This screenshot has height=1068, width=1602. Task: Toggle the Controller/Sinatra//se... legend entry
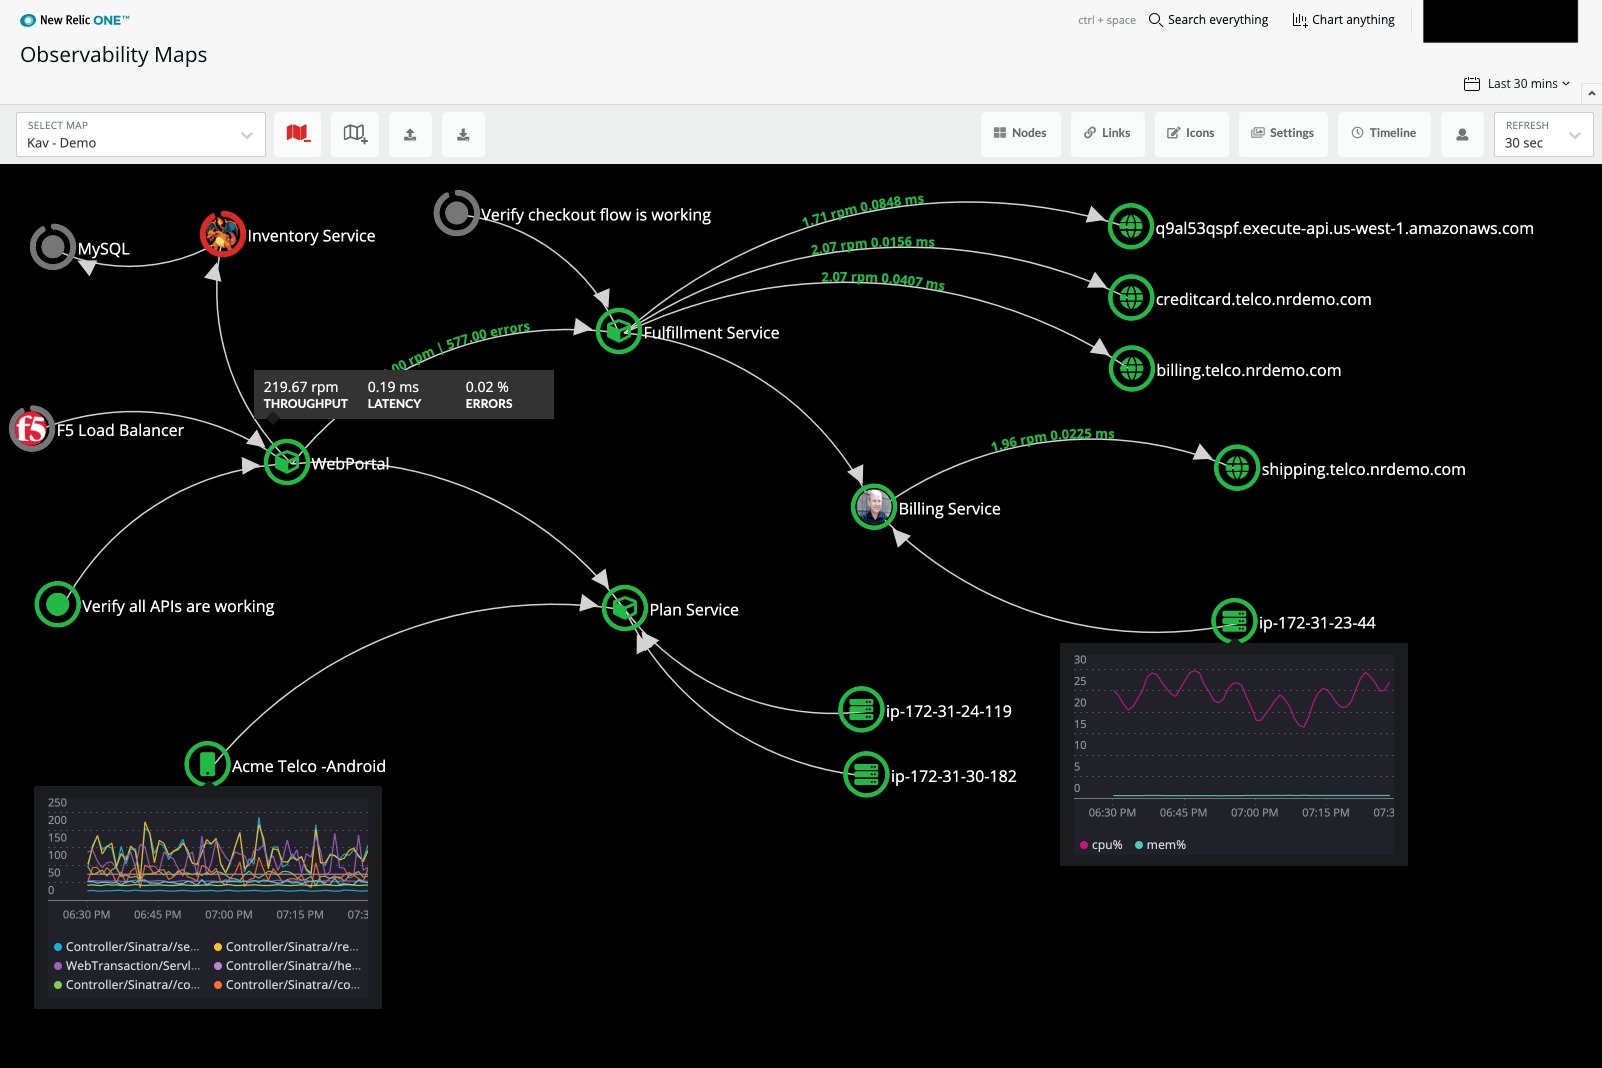point(127,947)
